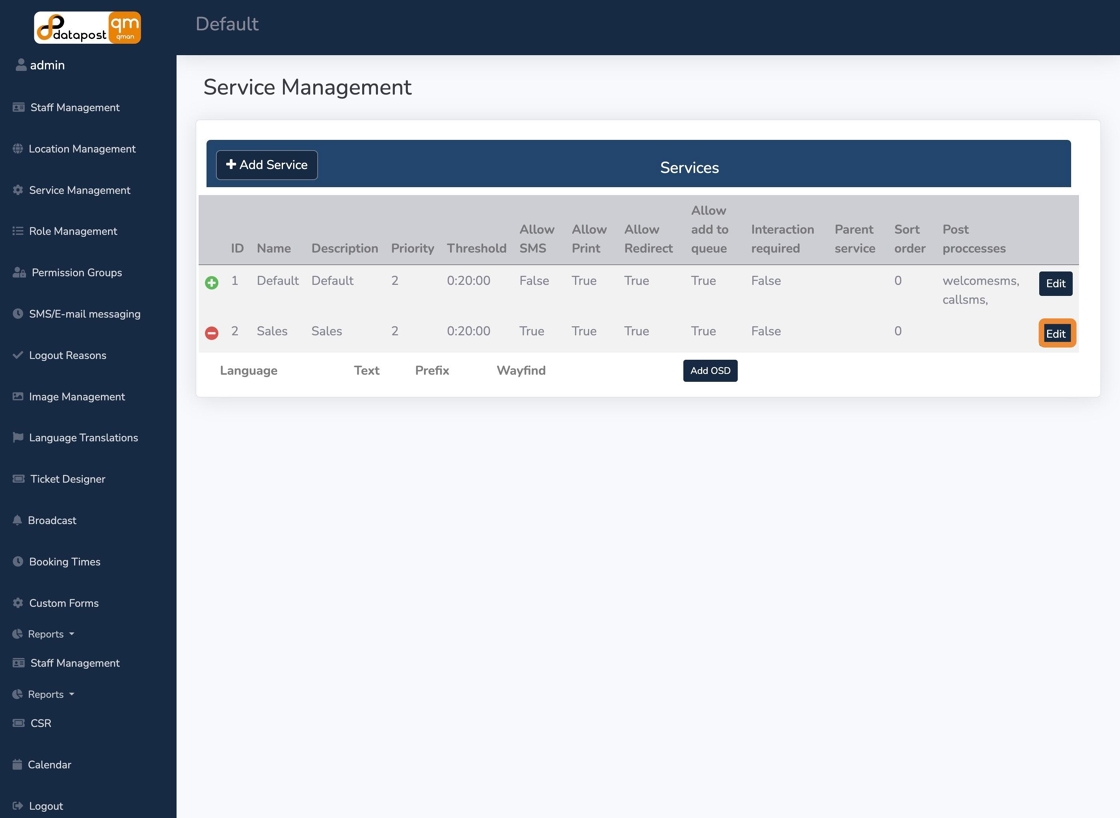Open SMS/E-mail messaging settings
The height and width of the screenshot is (818, 1120).
[84, 314]
